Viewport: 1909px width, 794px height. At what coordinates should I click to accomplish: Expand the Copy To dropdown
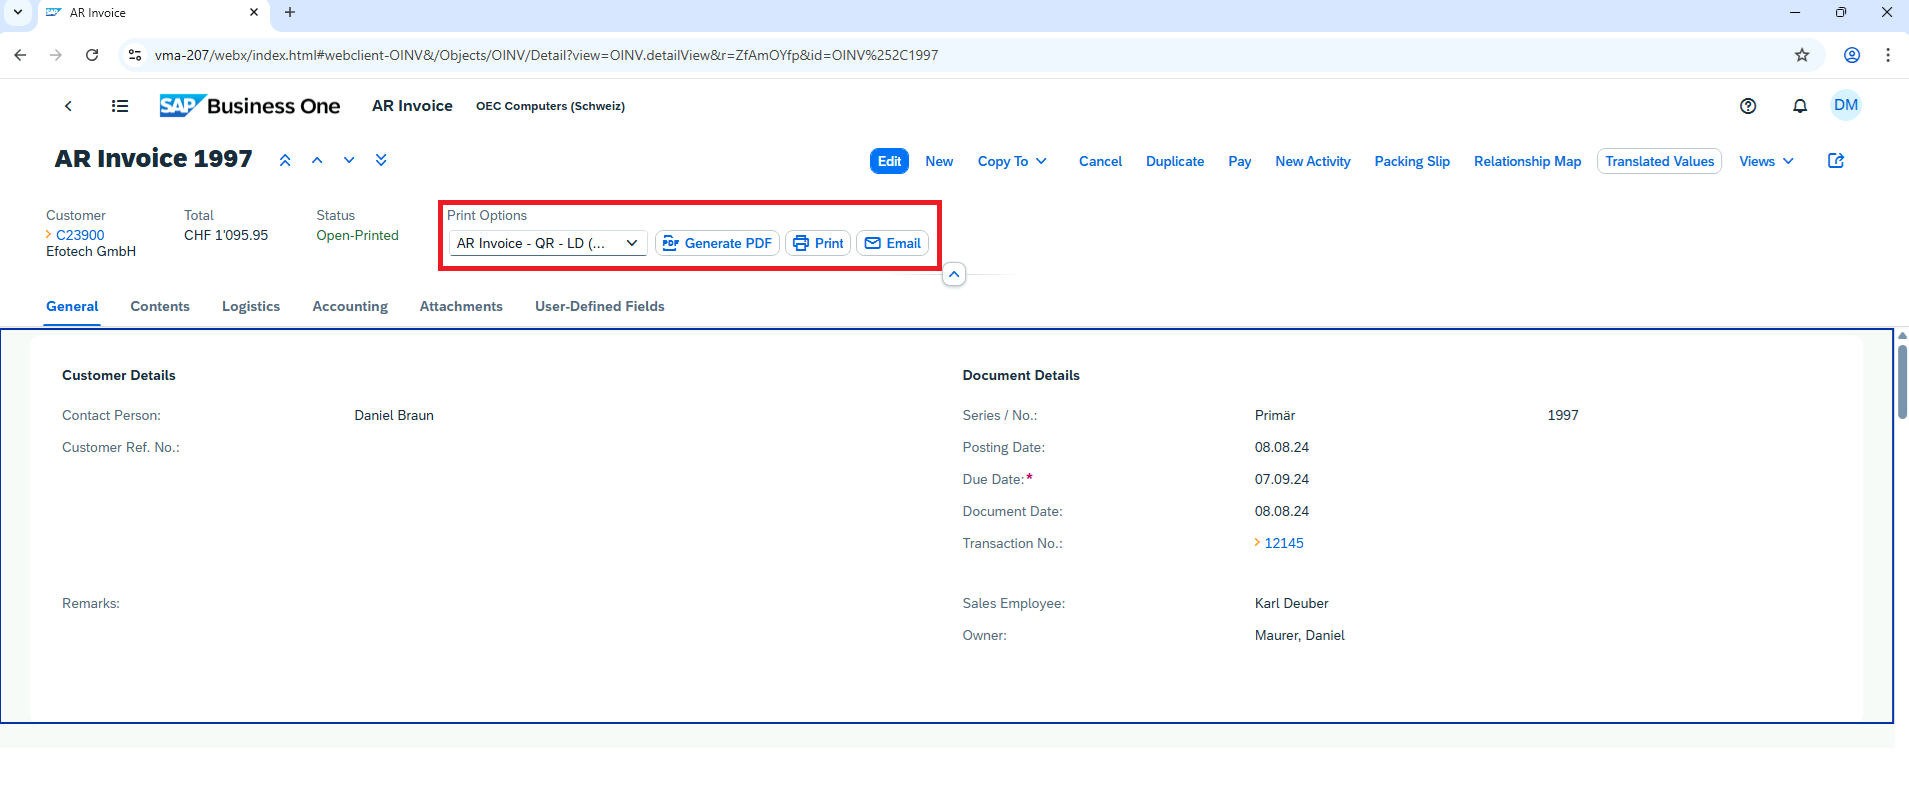pyautogui.click(x=1012, y=161)
